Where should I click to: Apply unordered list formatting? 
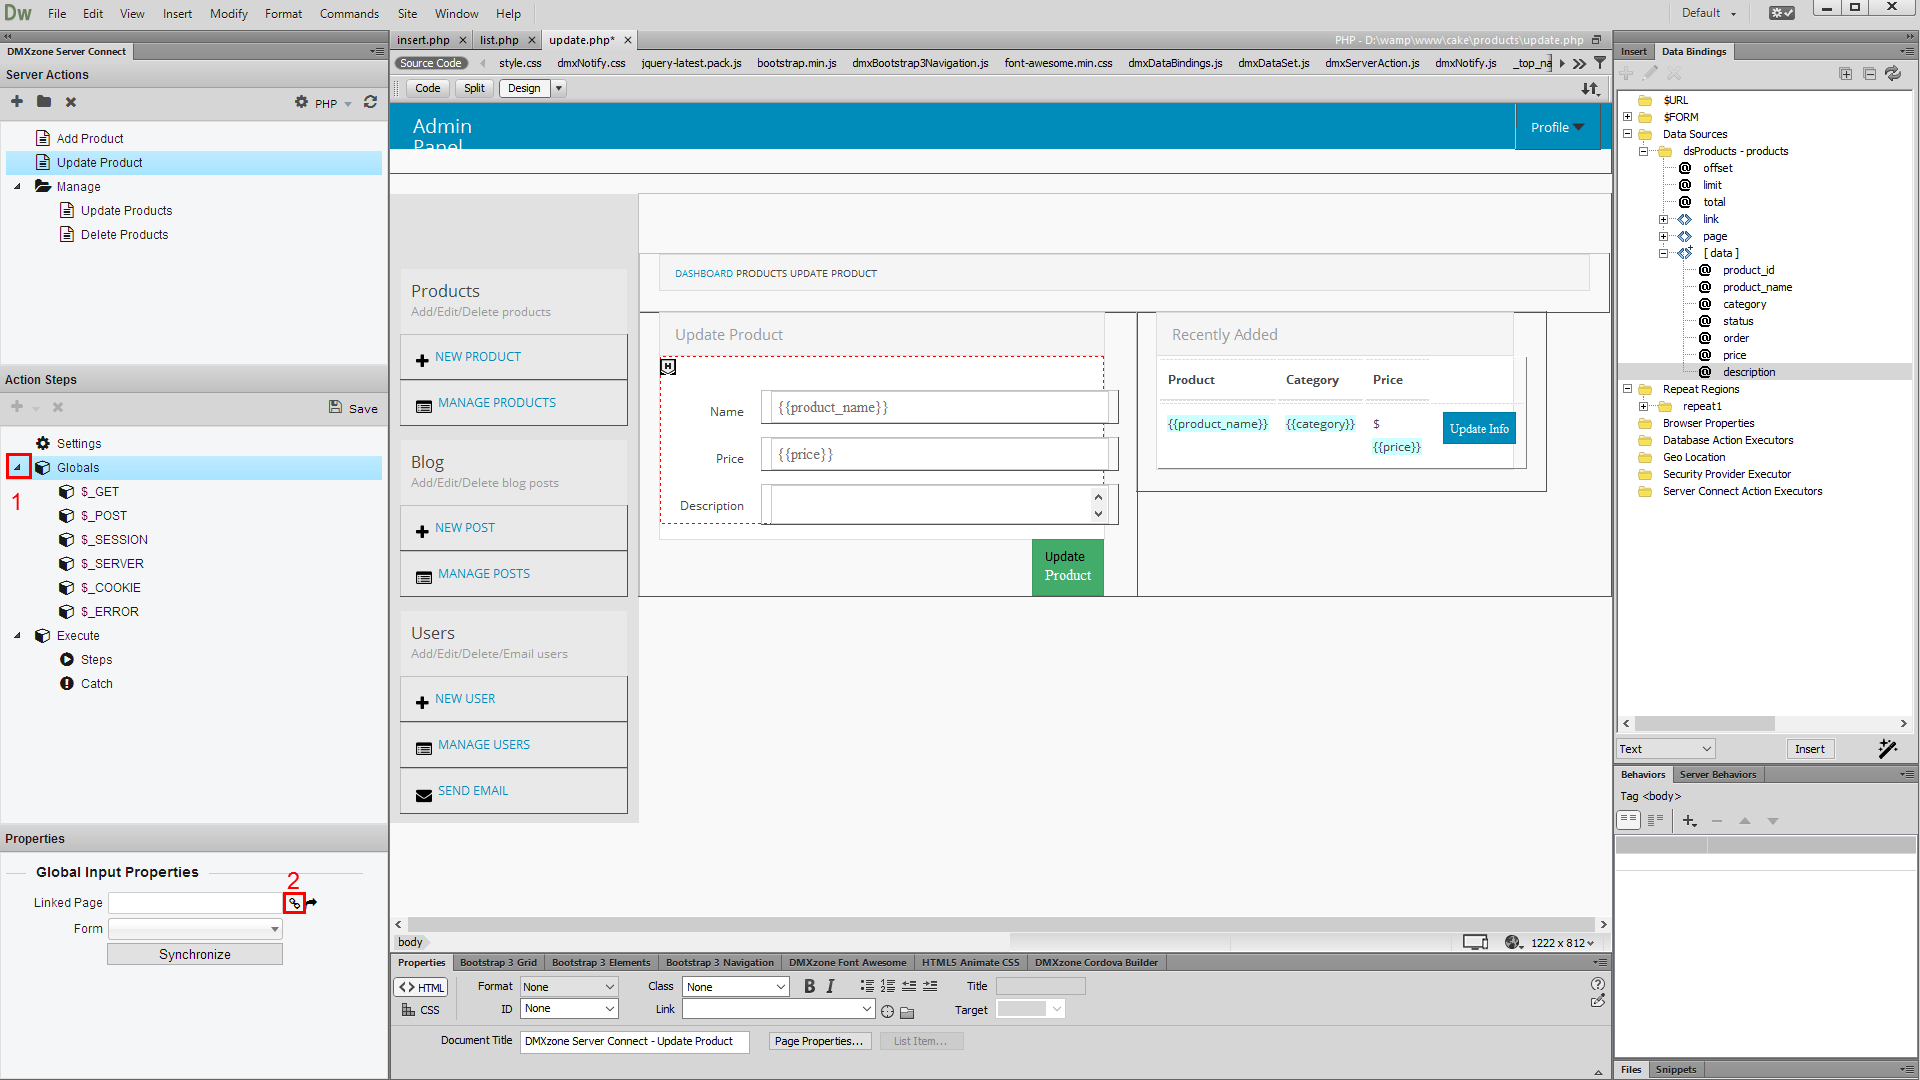click(x=867, y=986)
